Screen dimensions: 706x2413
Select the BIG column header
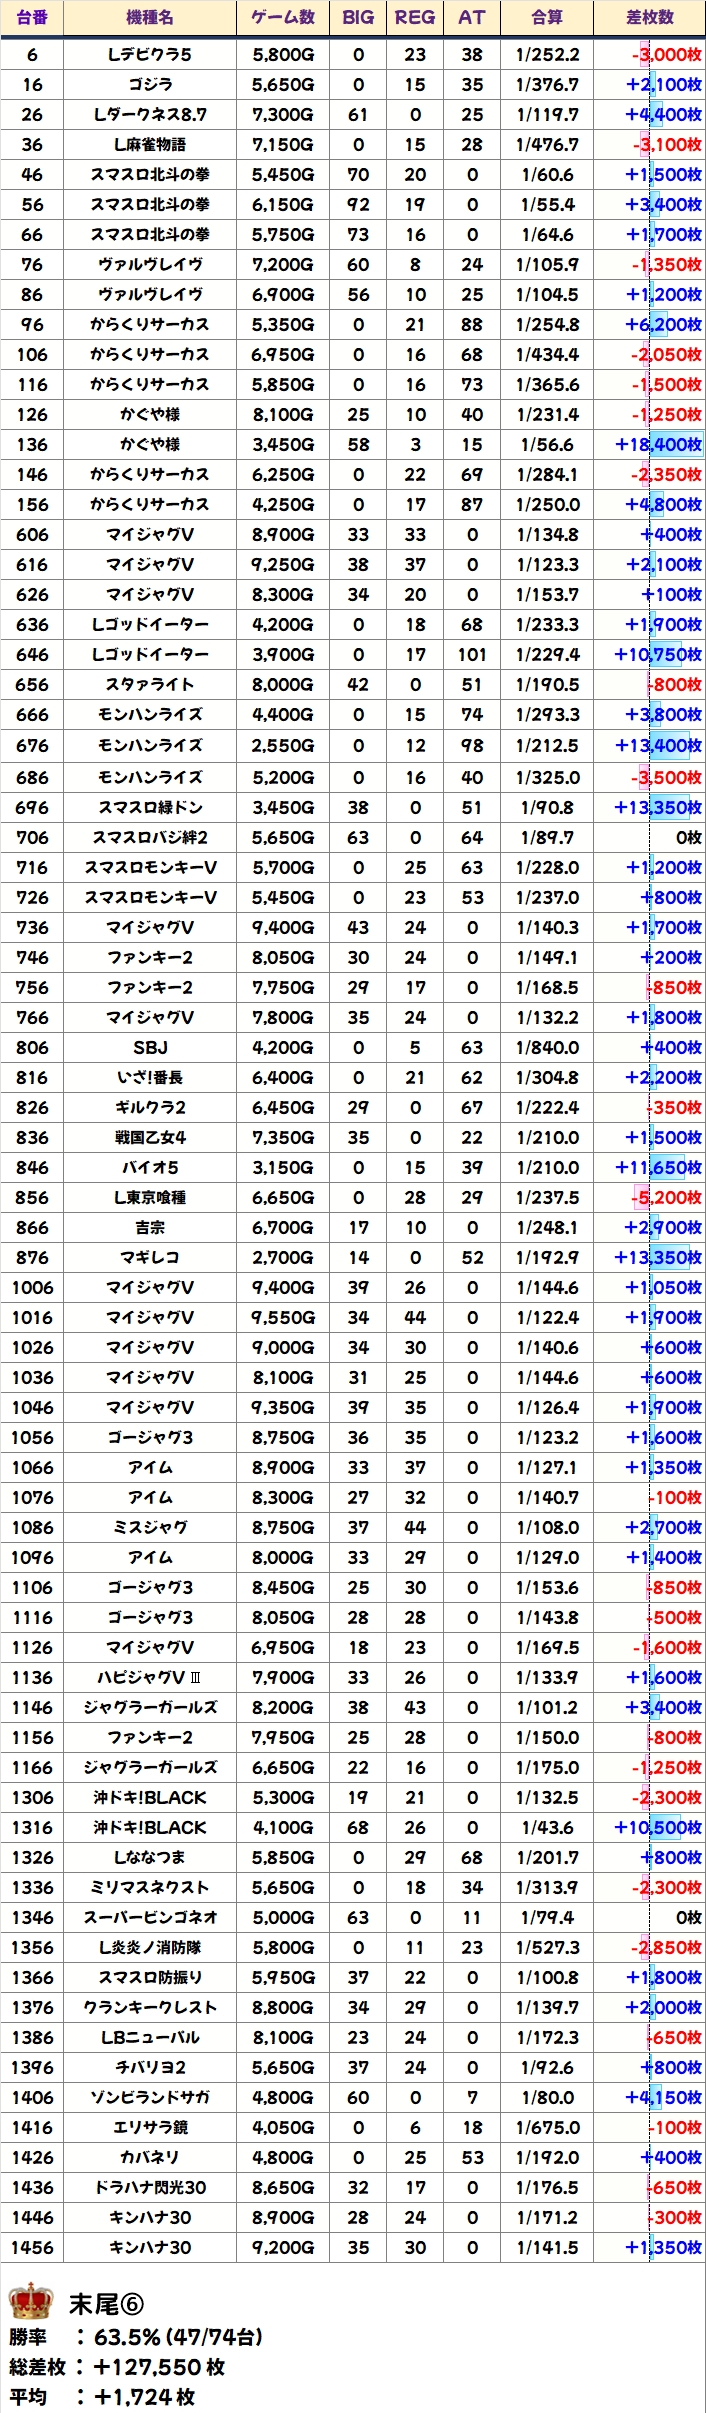click(x=358, y=17)
